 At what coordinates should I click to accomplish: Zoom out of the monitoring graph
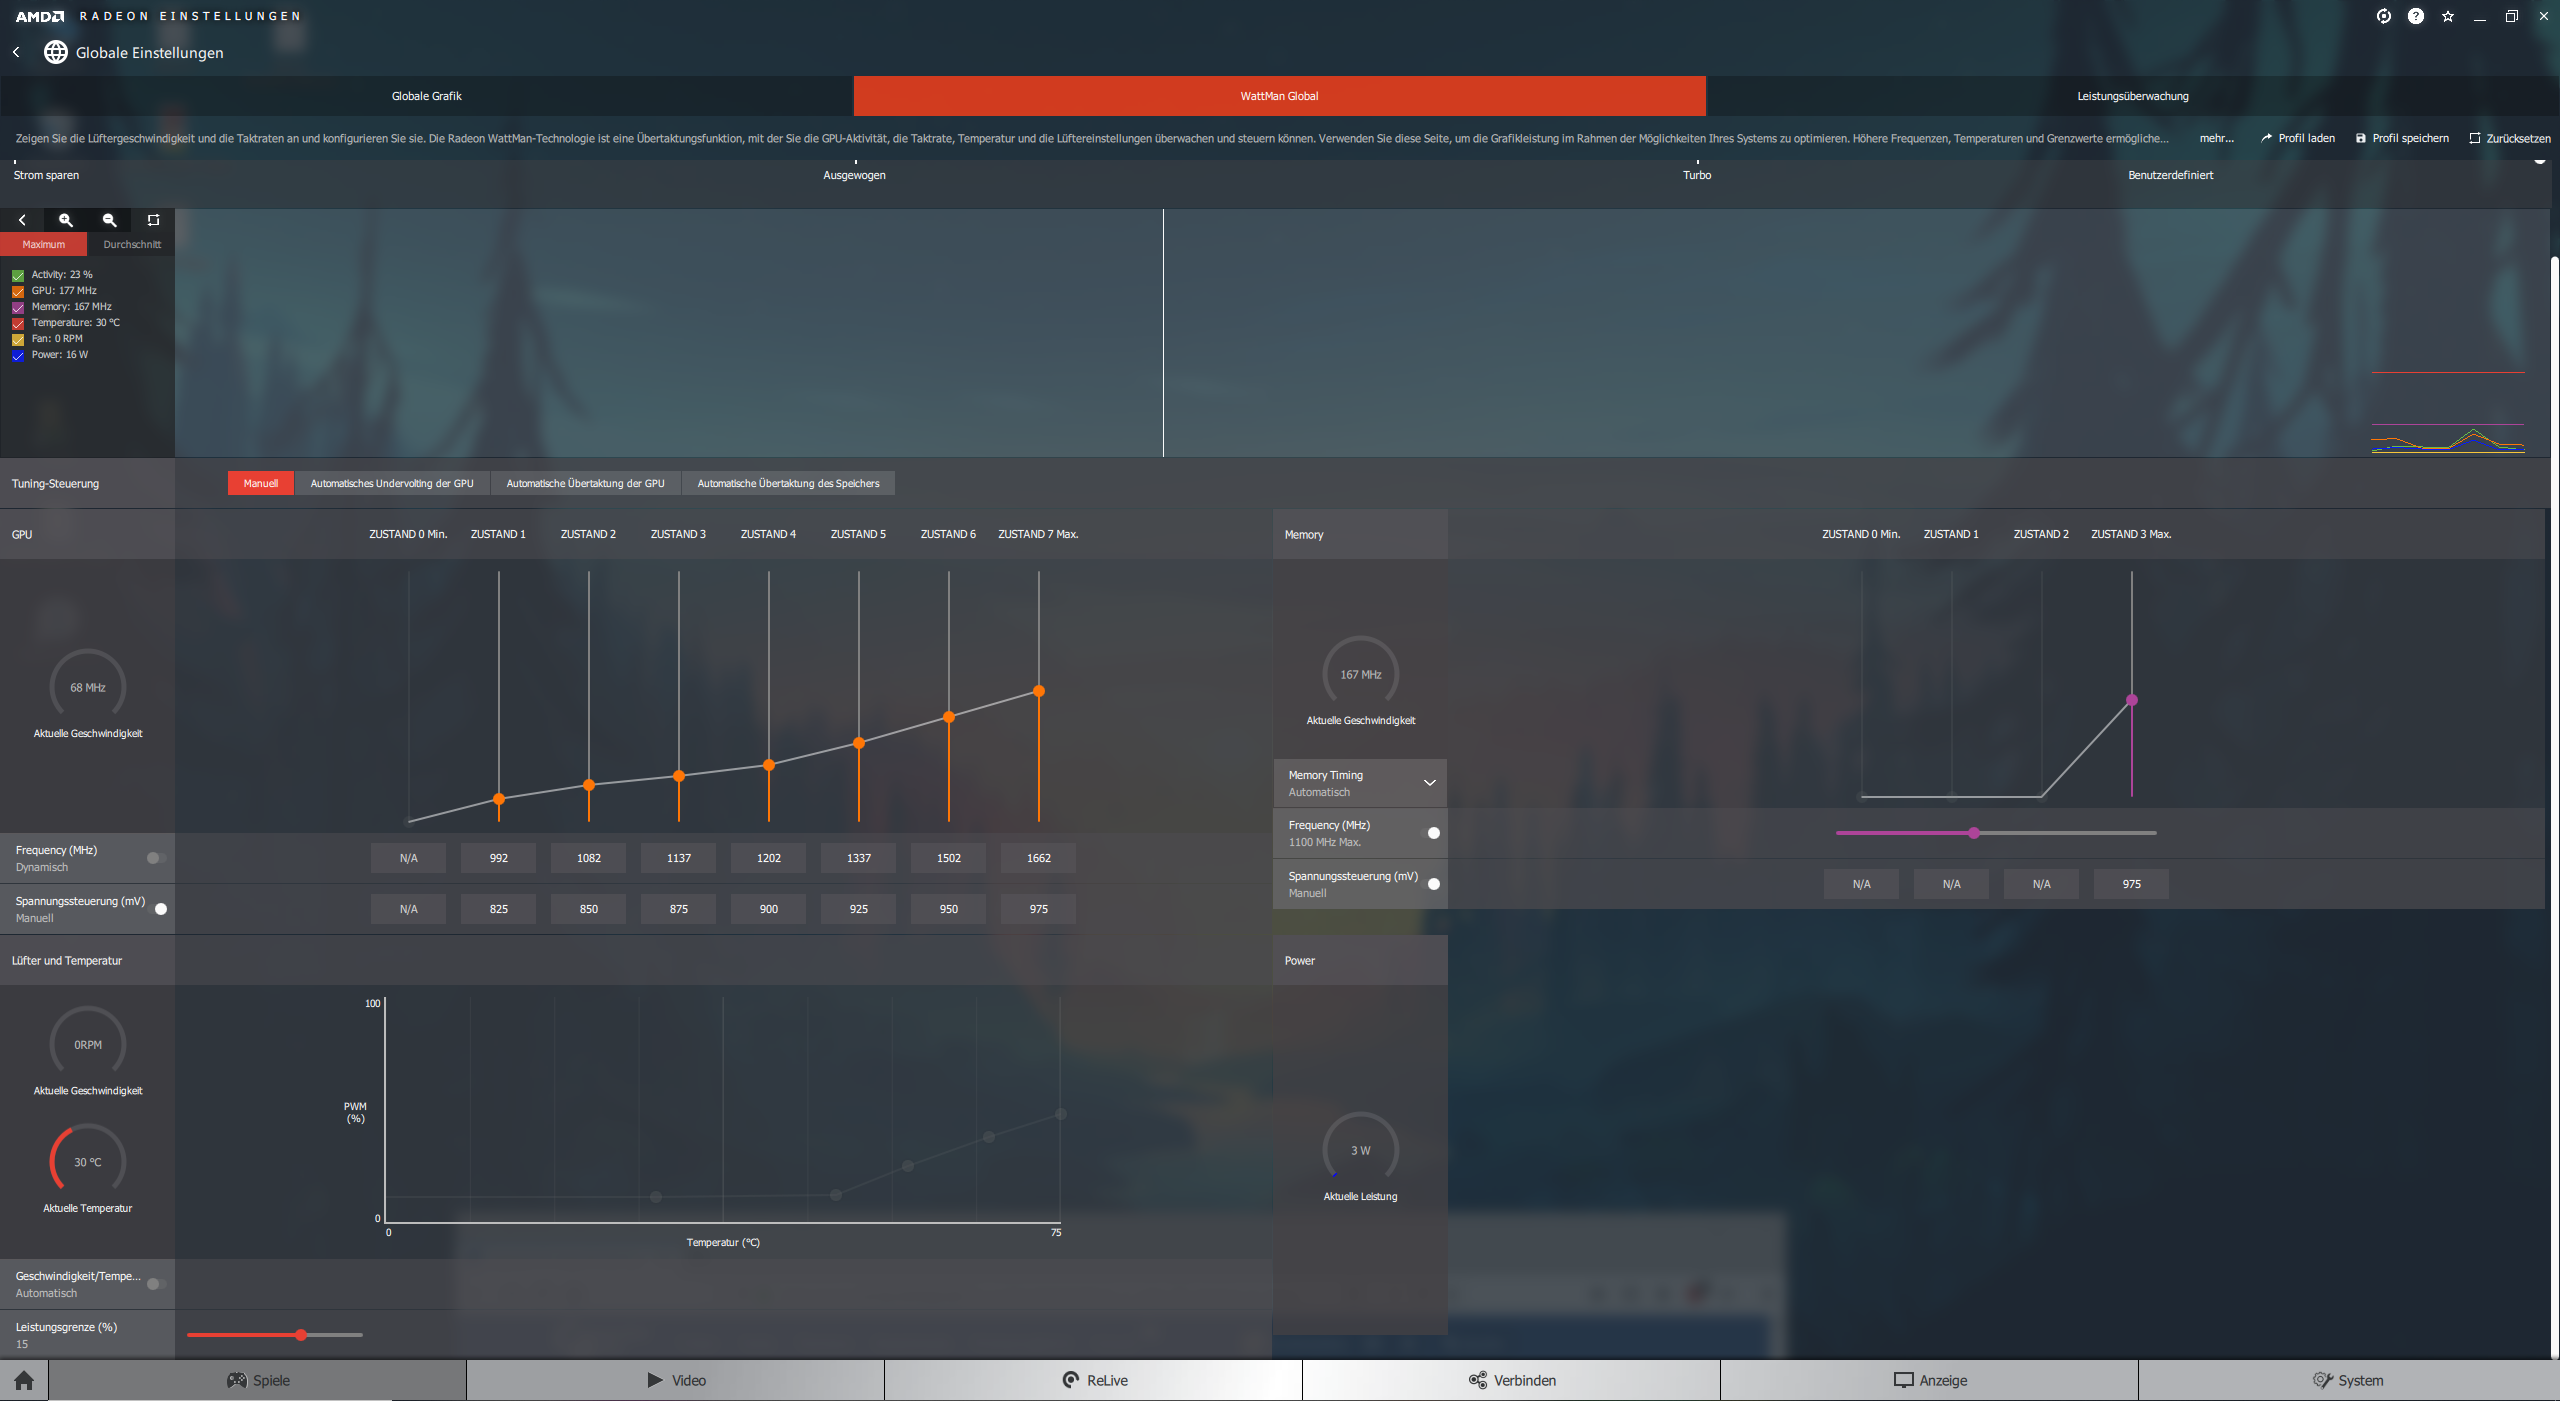[x=110, y=220]
